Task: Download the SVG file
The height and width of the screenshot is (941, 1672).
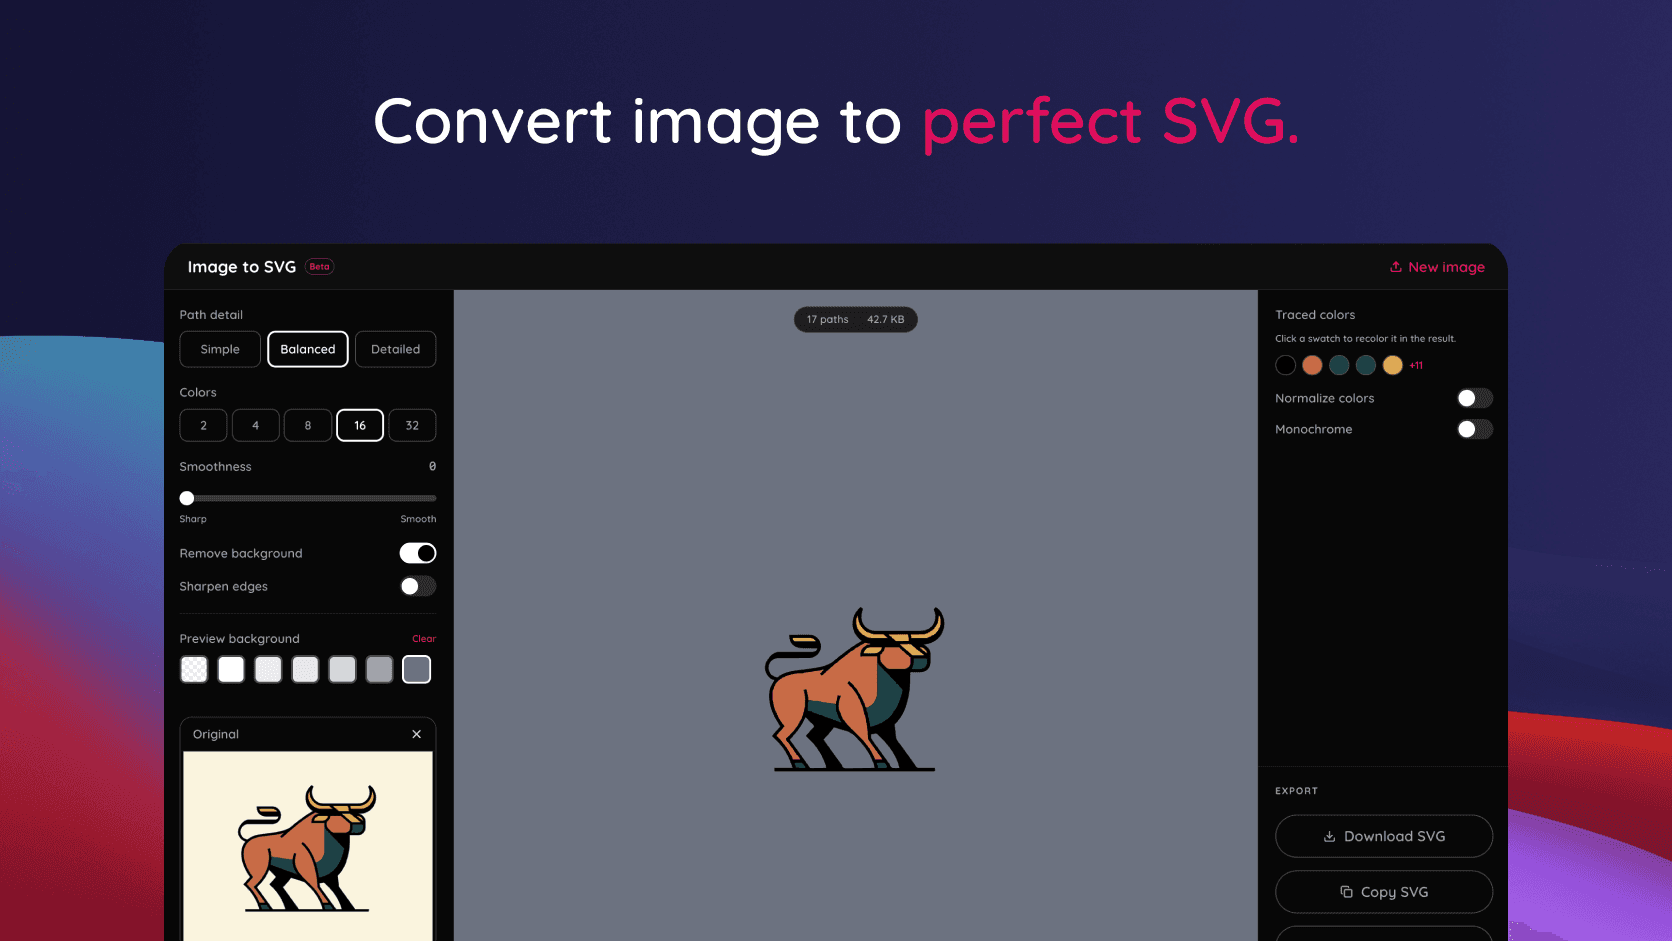Action: 1384,836
